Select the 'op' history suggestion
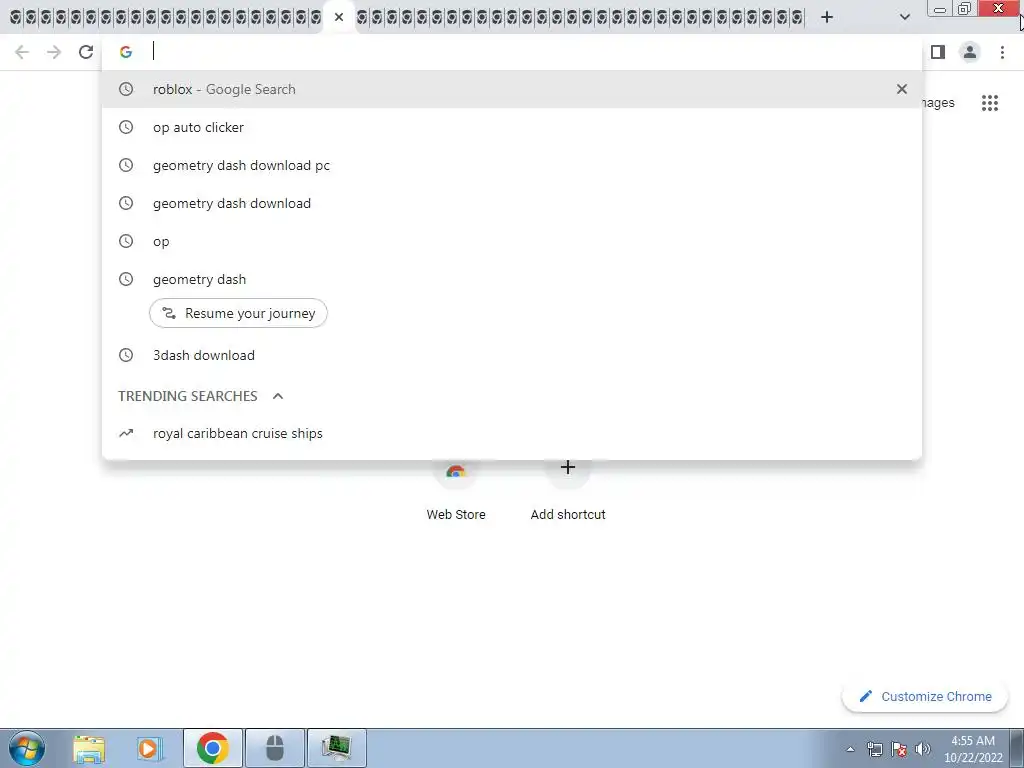The image size is (1024, 768). [x=512, y=241]
